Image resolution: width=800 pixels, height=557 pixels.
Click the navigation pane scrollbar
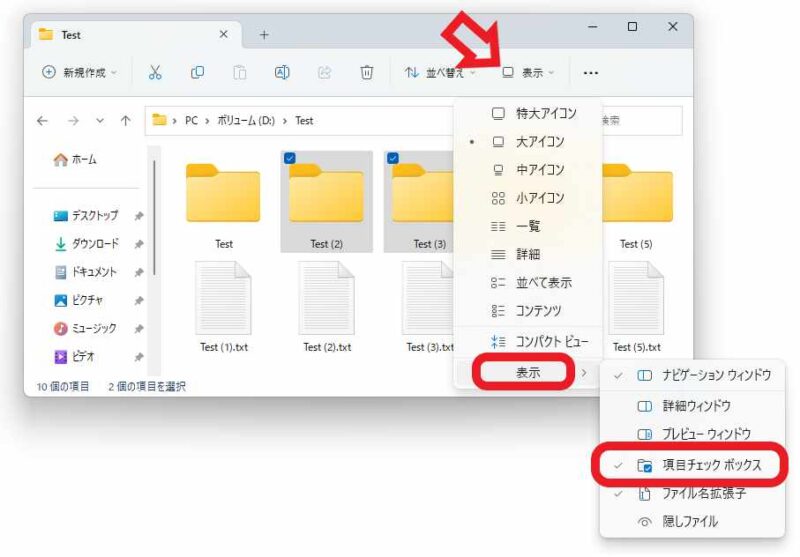(x=154, y=217)
